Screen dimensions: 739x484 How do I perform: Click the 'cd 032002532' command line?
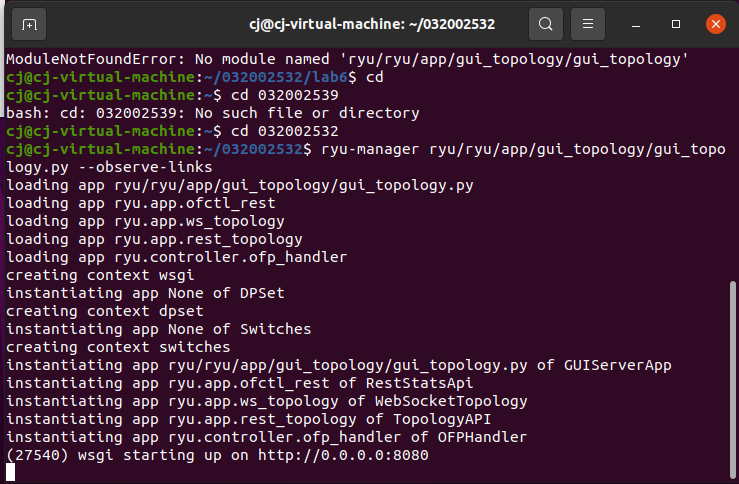[x=172, y=131]
